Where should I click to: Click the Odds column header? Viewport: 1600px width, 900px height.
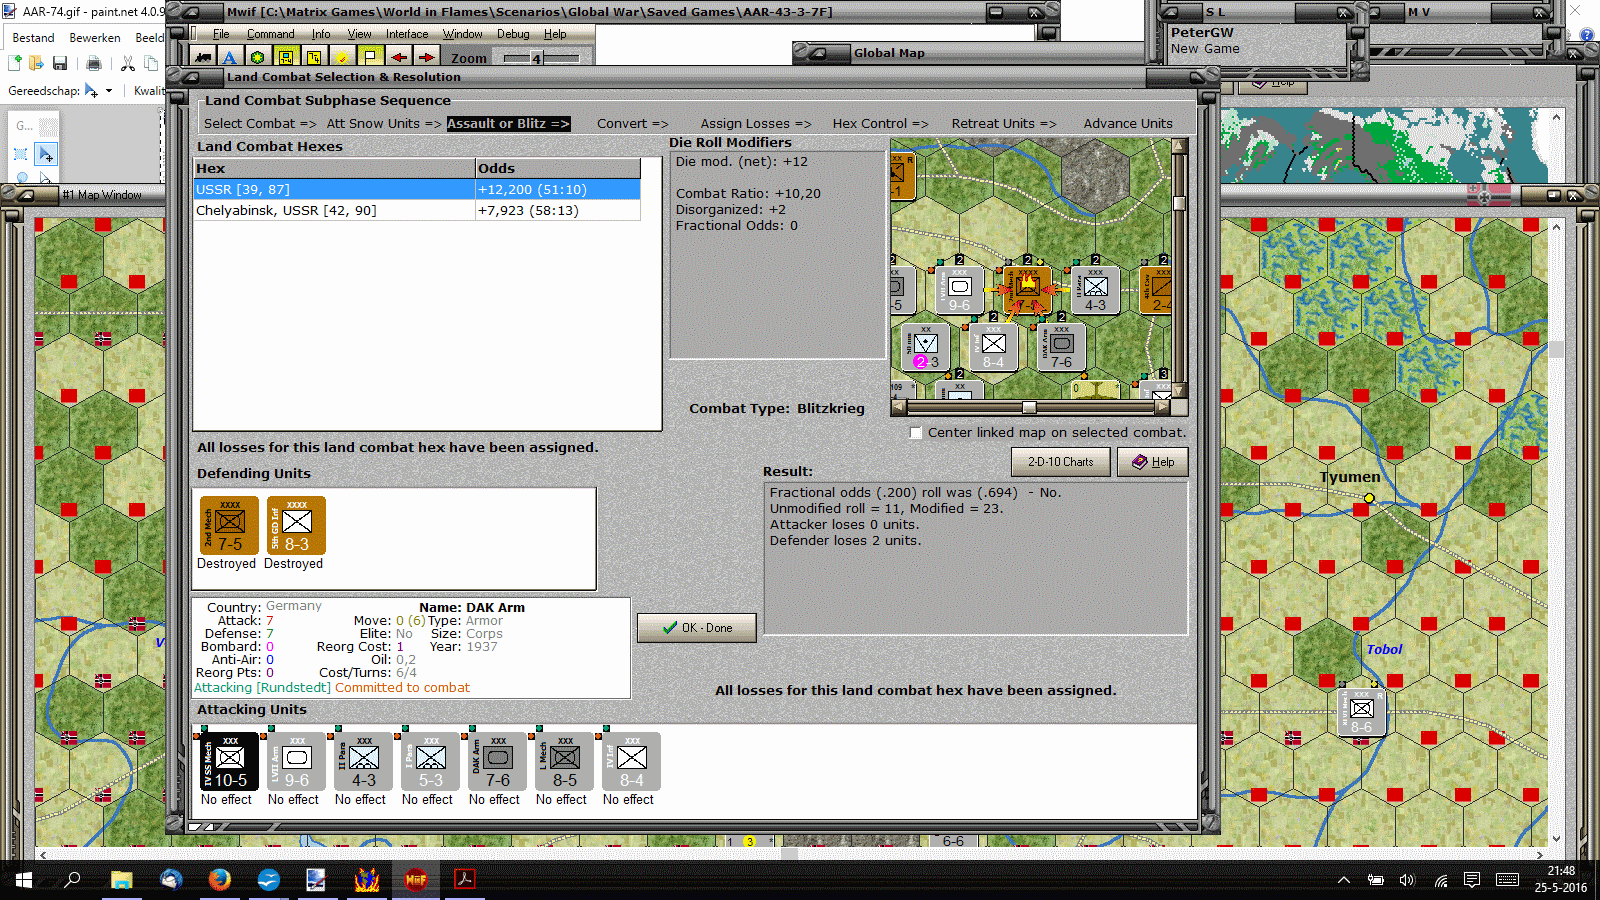click(x=557, y=168)
